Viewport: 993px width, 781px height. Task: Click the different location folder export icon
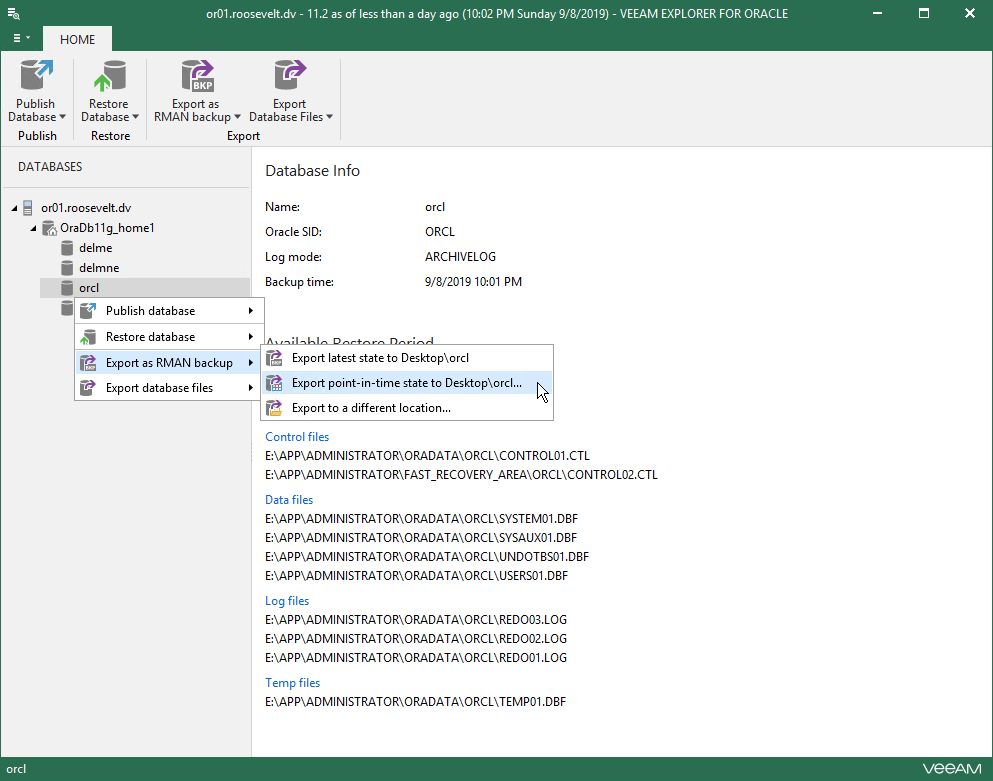point(274,409)
